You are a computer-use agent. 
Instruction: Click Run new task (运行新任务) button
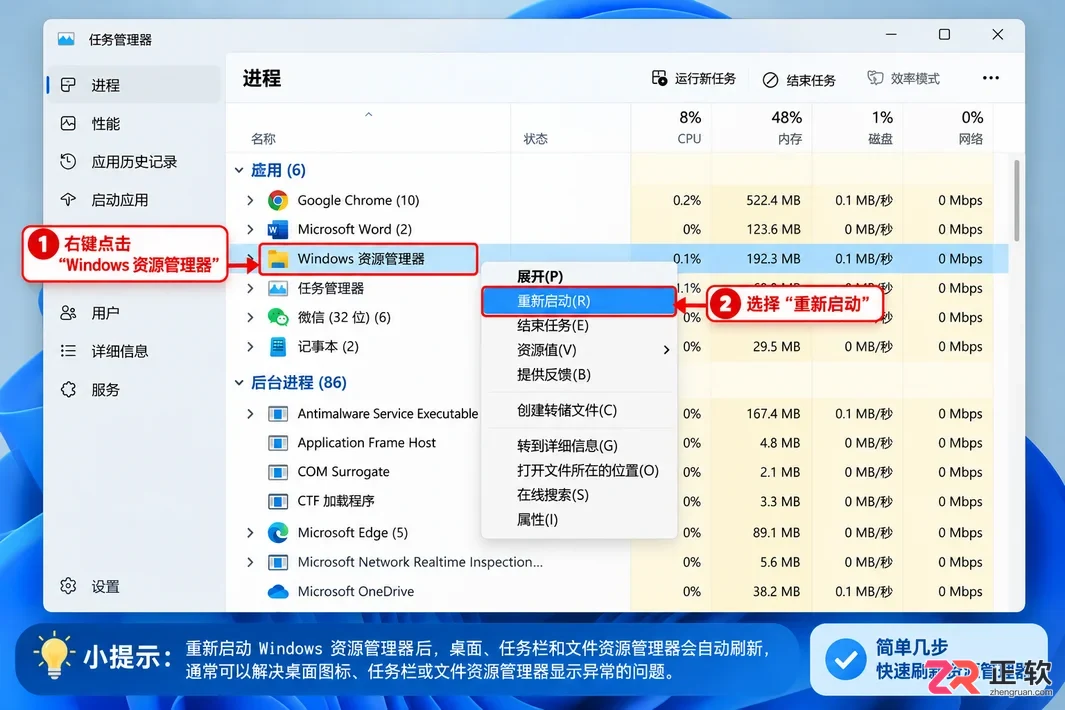[693, 79]
